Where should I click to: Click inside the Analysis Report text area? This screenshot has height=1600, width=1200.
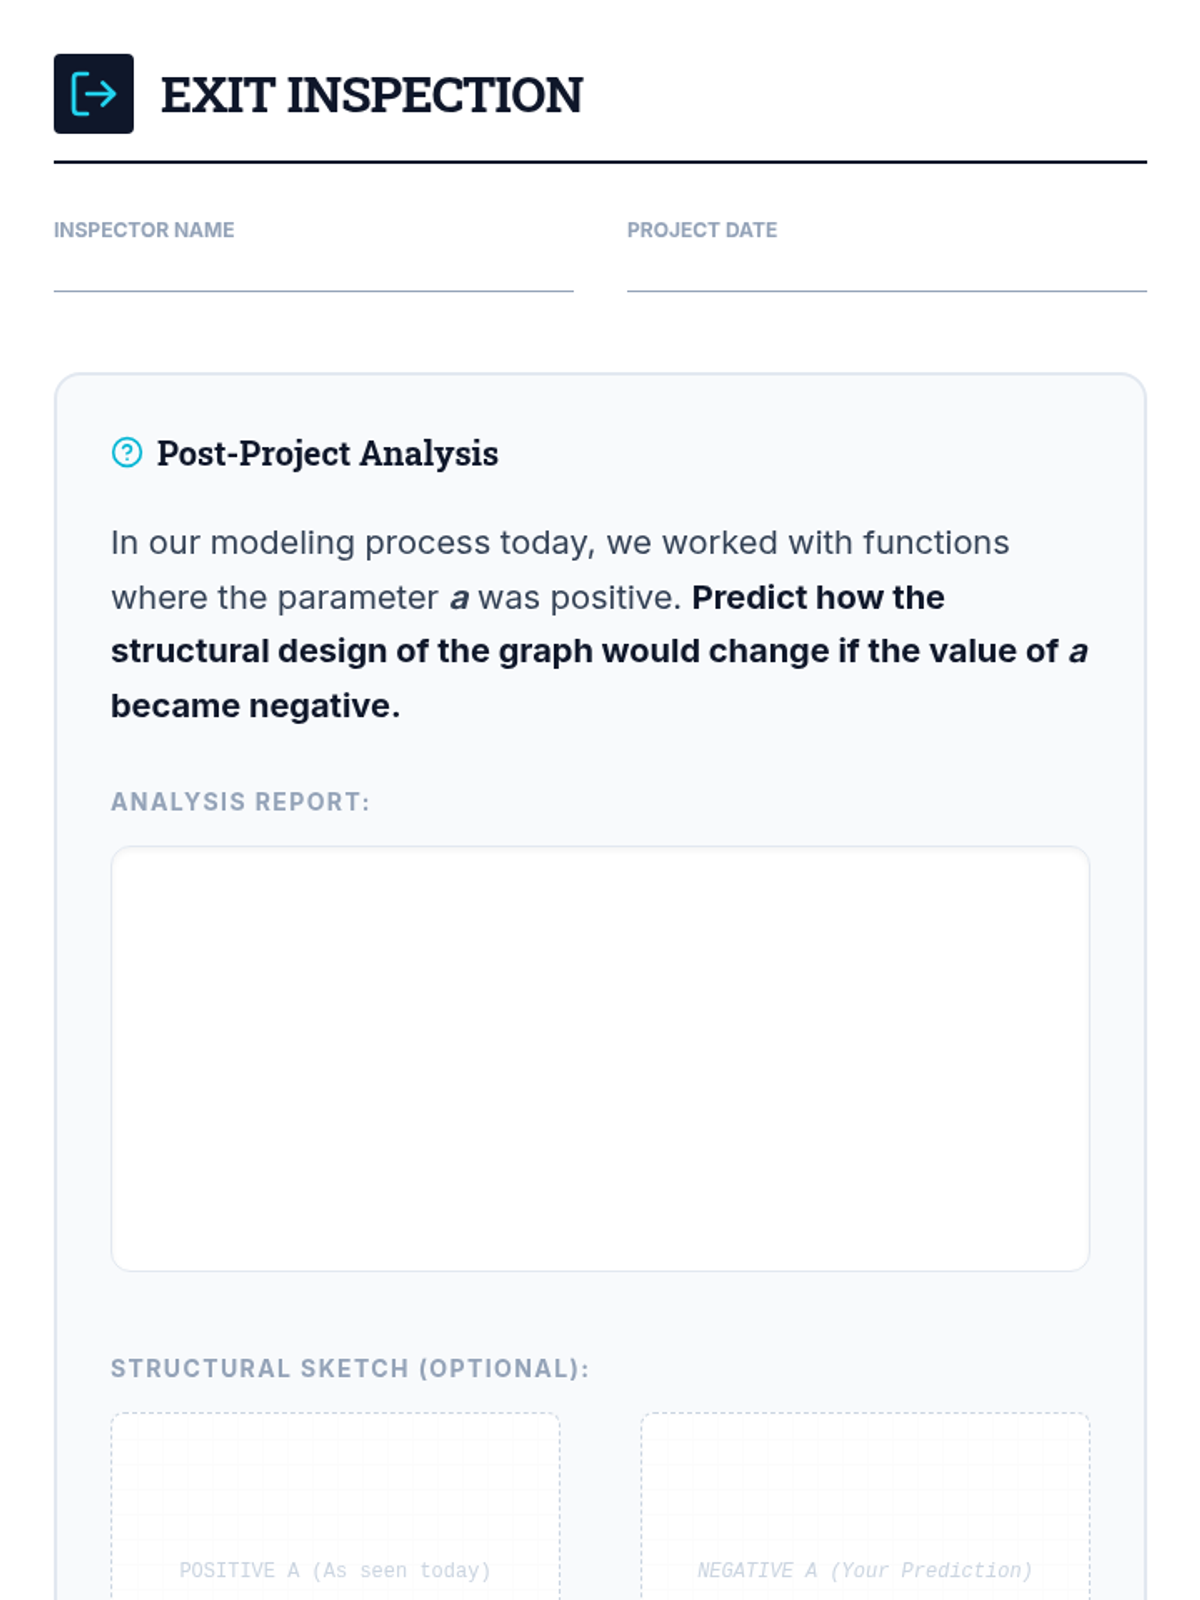[x=600, y=1058]
